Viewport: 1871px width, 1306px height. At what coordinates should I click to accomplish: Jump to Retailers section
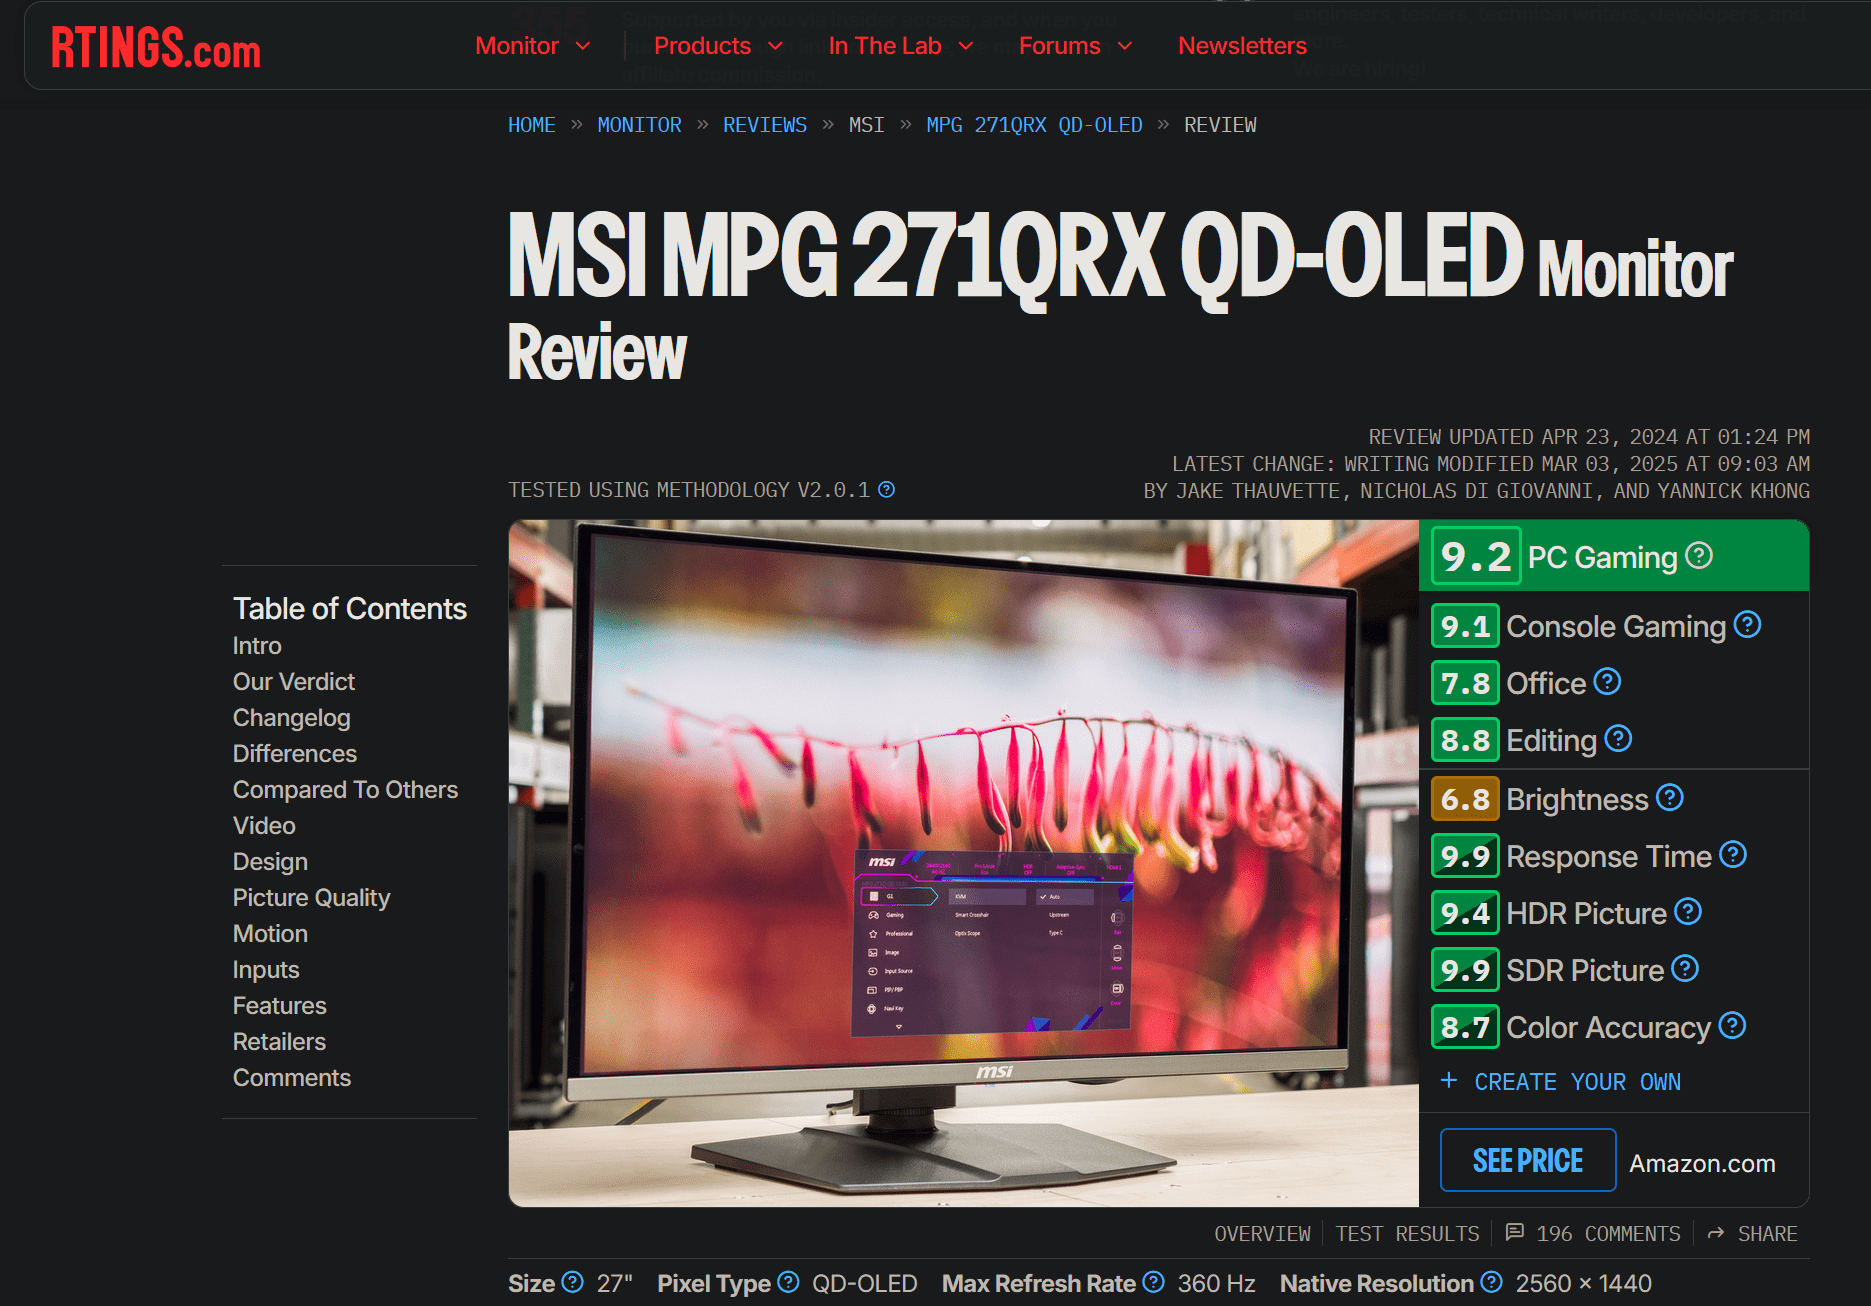point(279,1042)
